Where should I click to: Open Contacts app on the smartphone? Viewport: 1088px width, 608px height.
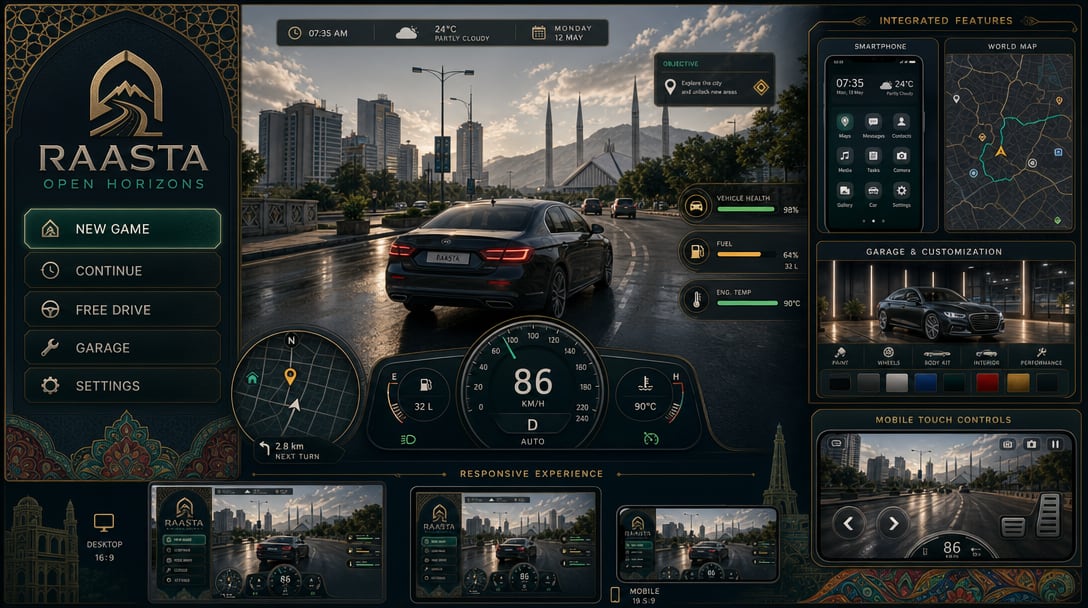pos(901,121)
